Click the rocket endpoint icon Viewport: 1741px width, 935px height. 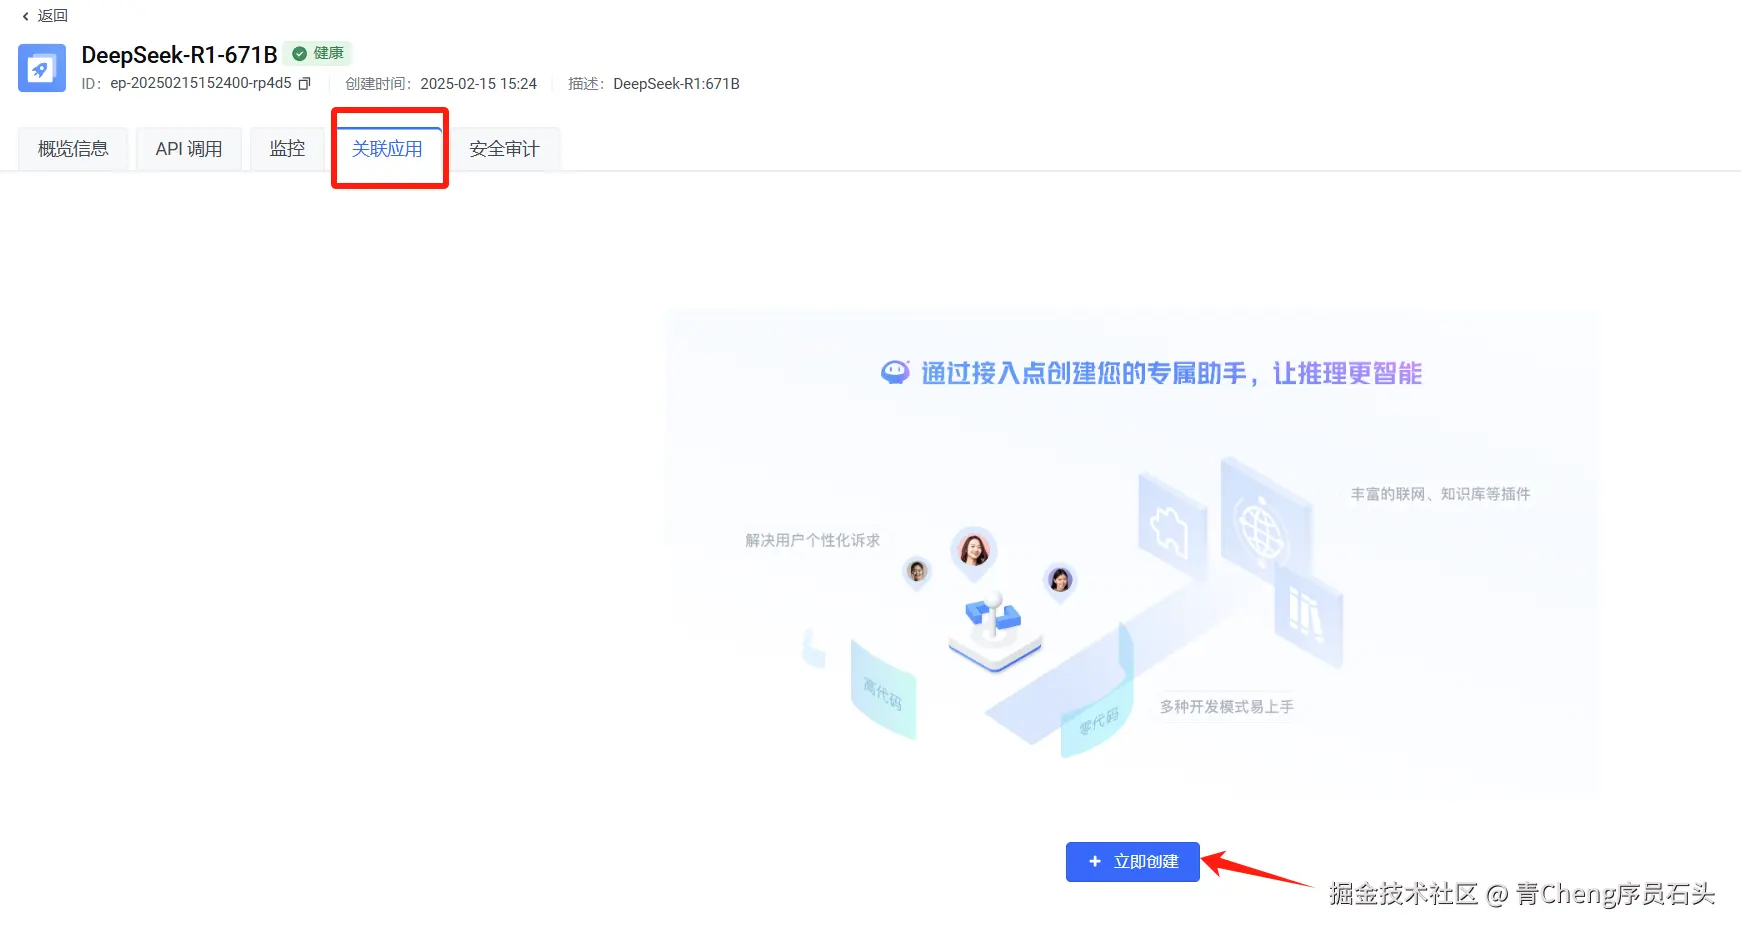click(x=42, y=68)
